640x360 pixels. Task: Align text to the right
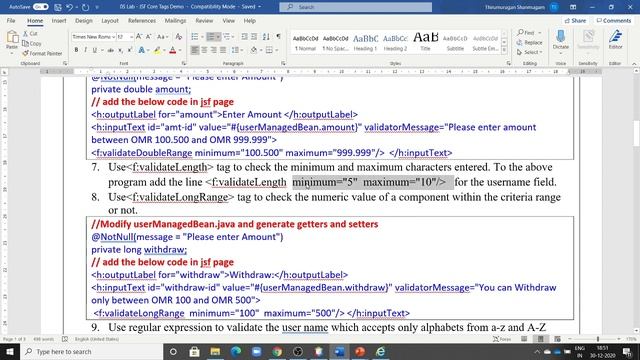(x=213, y=50)
